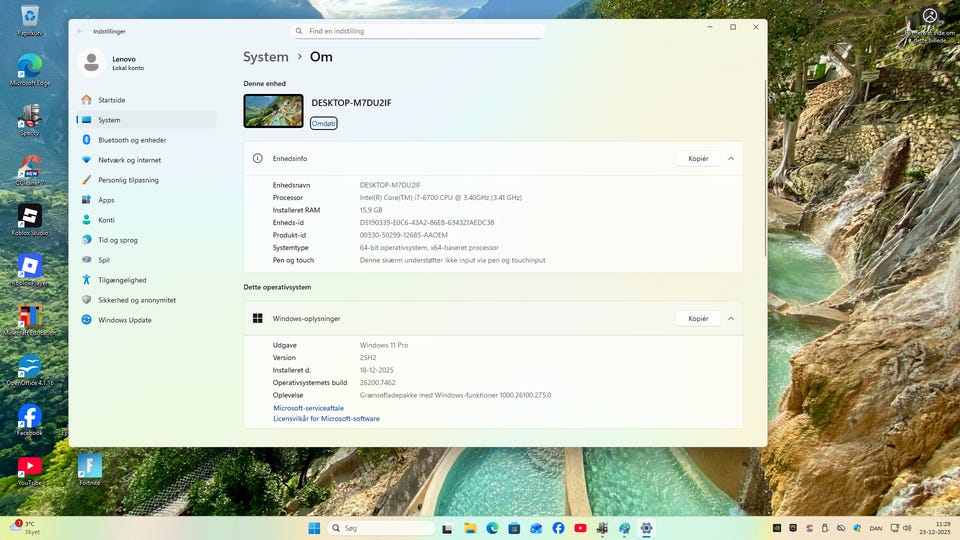
Task: Click the Windows Start button on the taskbar
Action: 314,528
